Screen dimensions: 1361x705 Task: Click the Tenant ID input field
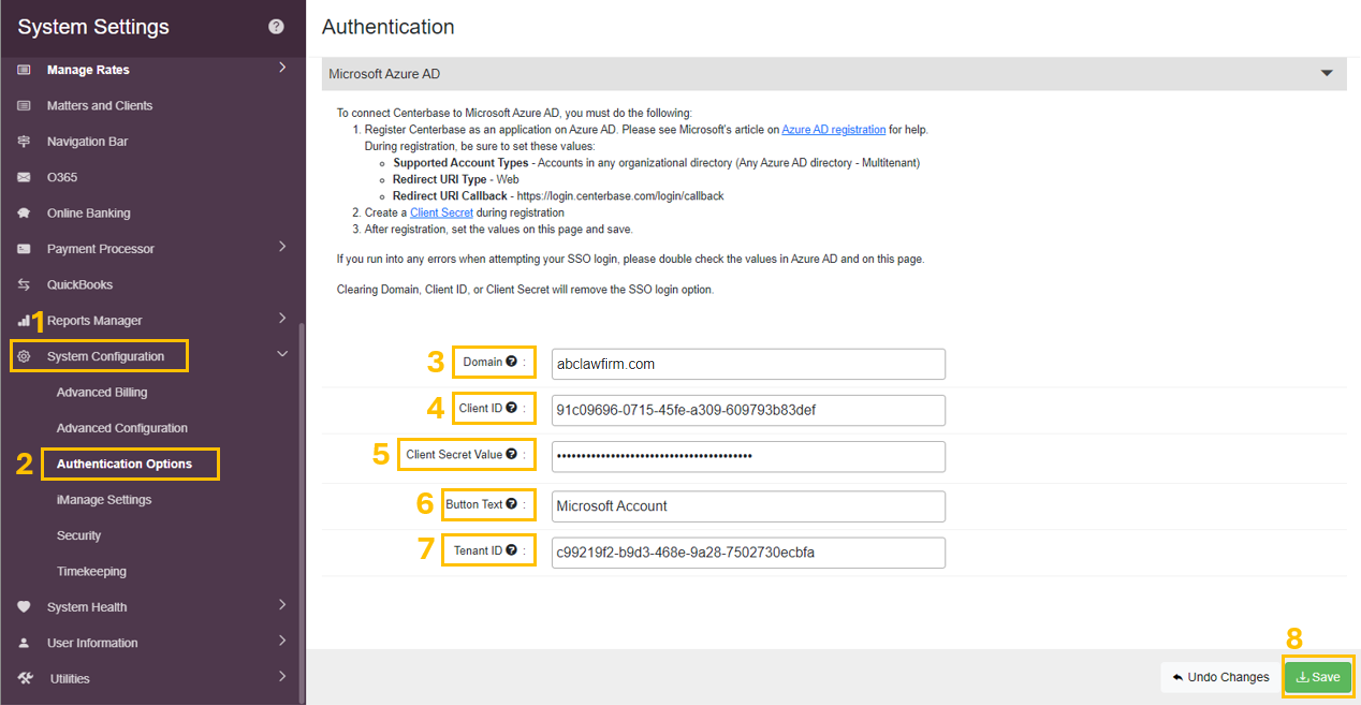[x=748, y=552]
